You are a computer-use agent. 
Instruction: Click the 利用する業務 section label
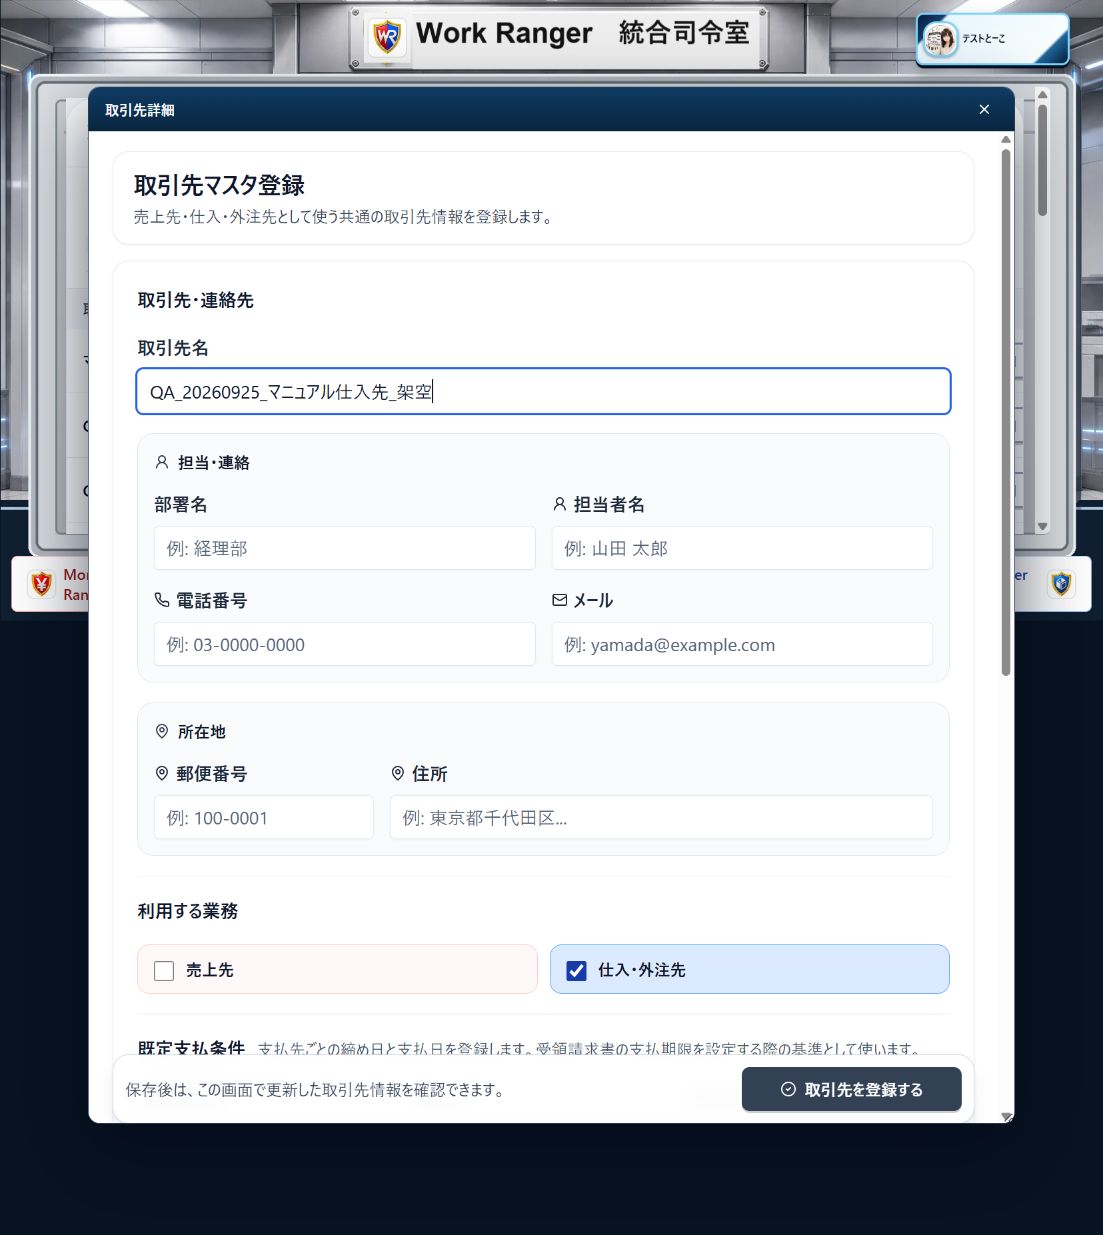[188, 911]
